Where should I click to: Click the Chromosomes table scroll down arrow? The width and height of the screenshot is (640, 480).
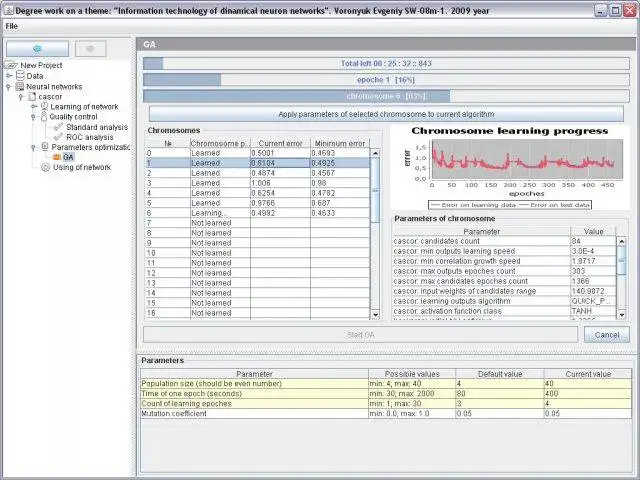pos(375,314)
